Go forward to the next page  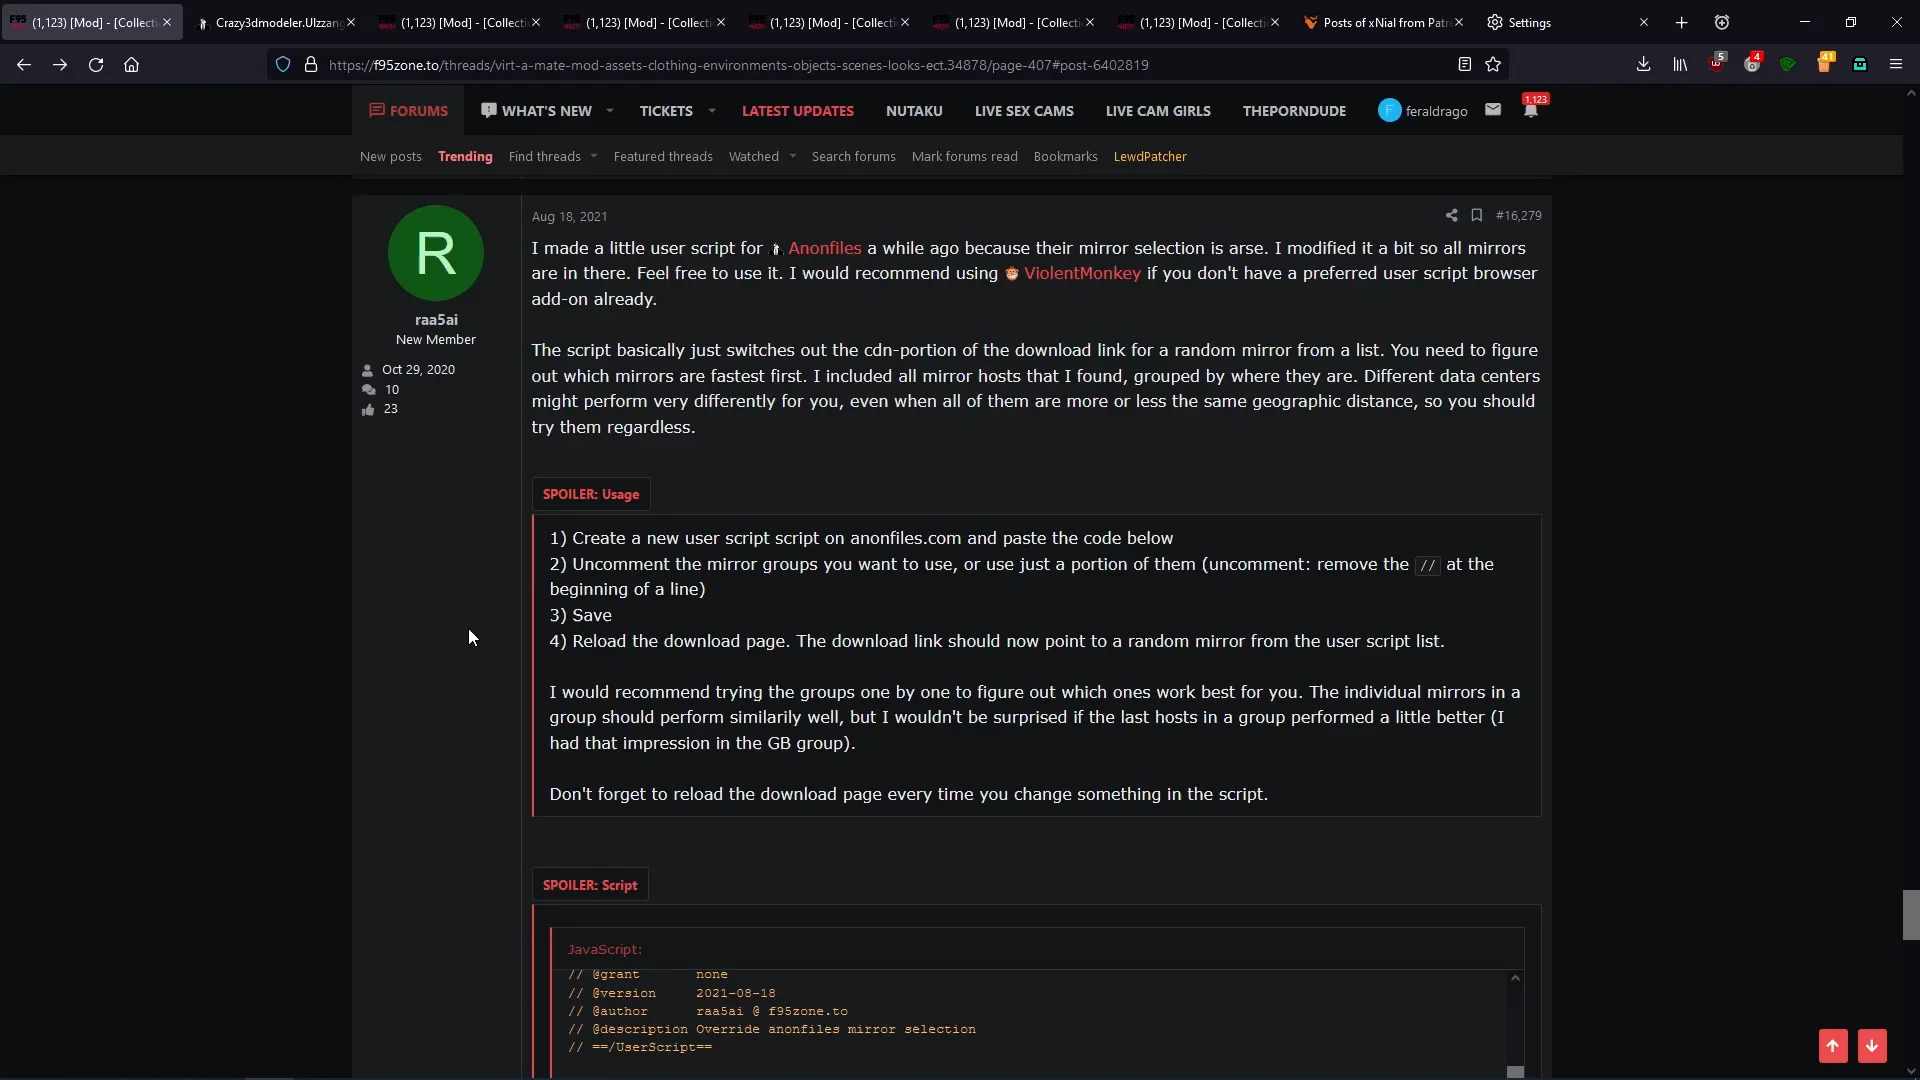(x=60, y=65)
